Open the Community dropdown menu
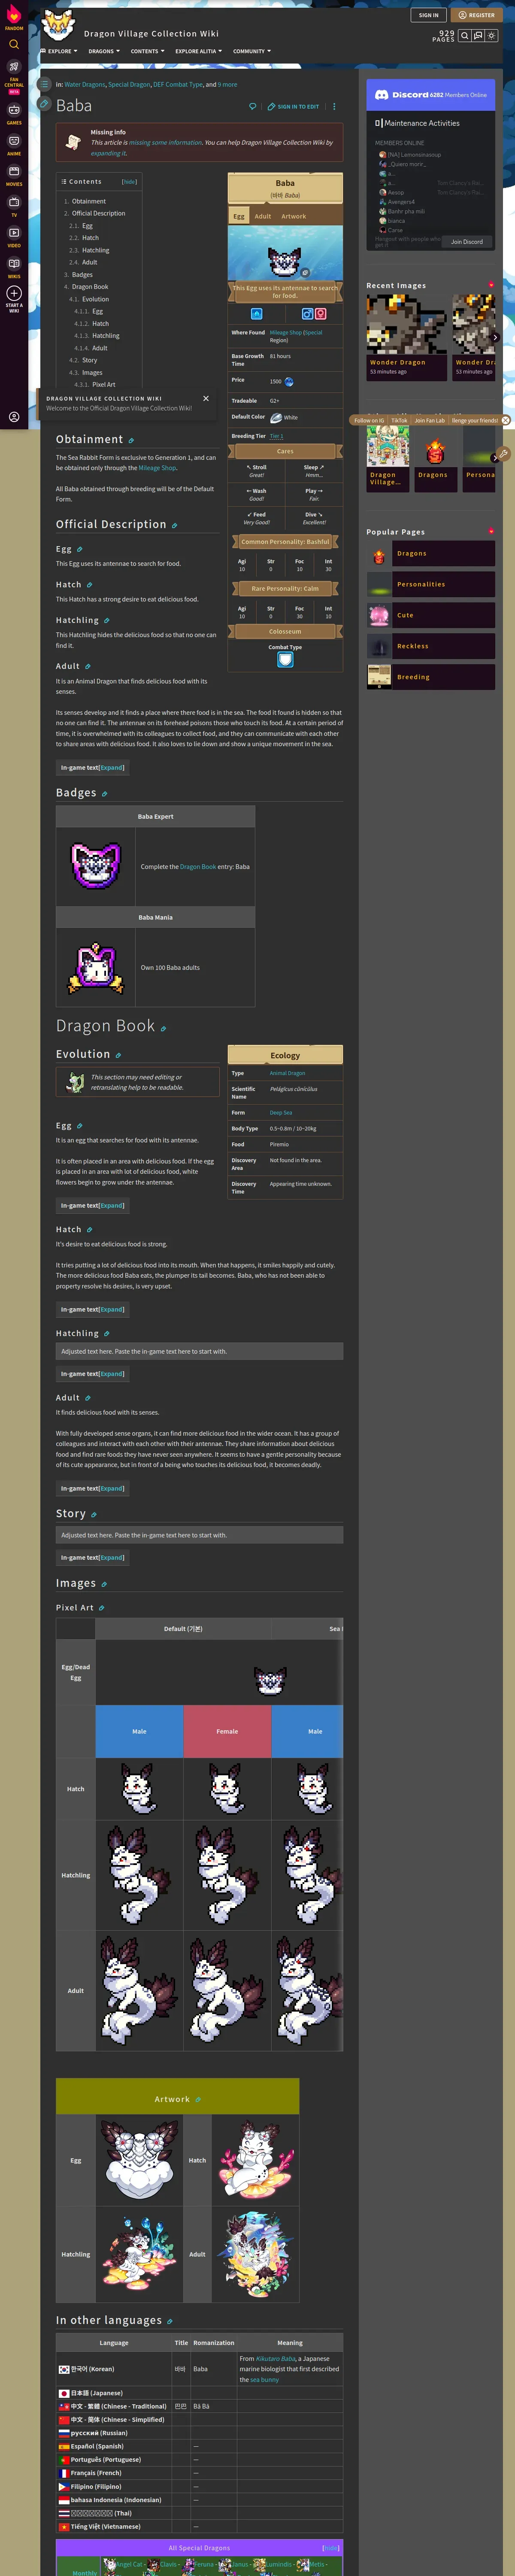Screen dimensions: 515x2576 point(251,51)
